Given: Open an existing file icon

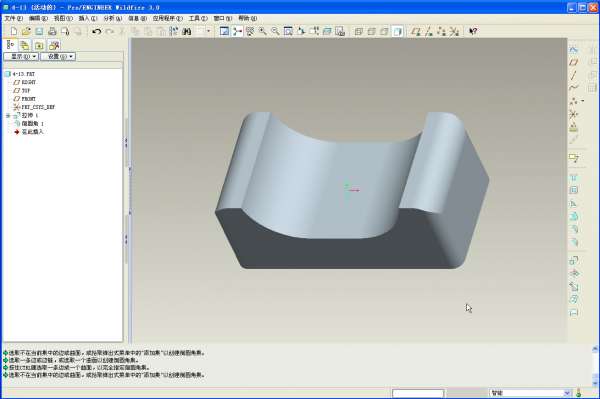Looking at the screenshot, I should (x=26, y=31).
